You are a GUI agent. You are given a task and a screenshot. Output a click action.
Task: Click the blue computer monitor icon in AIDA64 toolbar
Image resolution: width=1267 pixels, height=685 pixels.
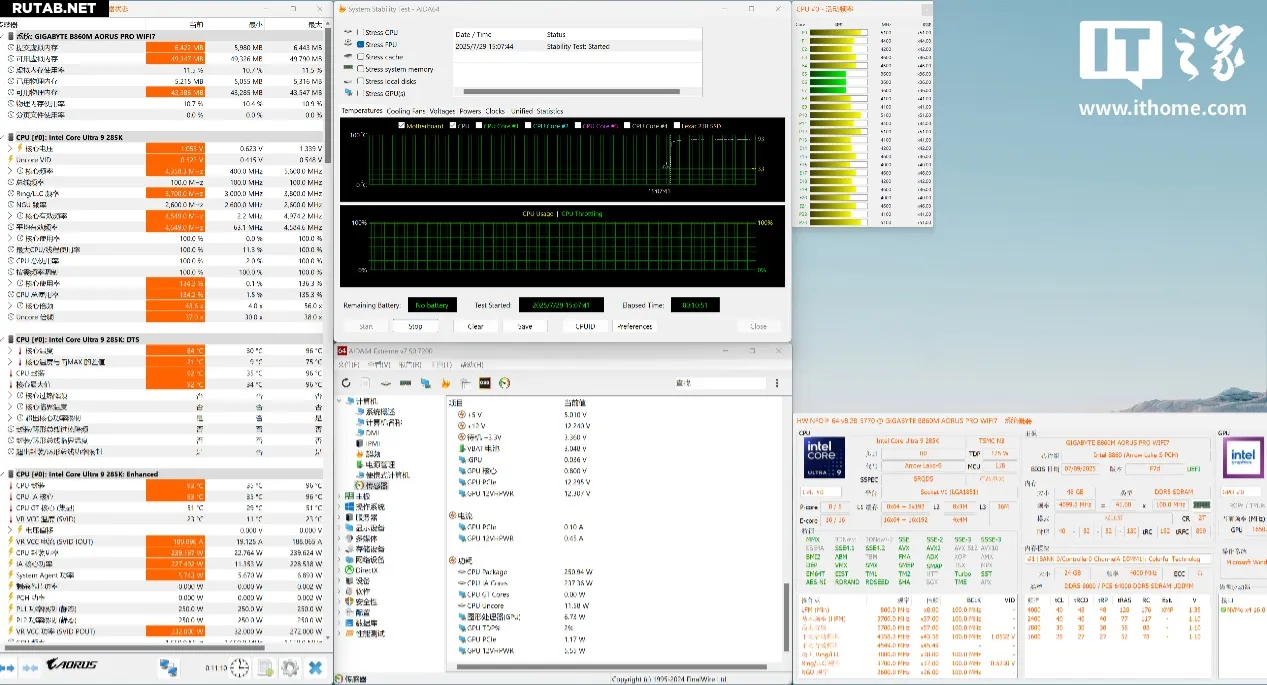(425, 382)
